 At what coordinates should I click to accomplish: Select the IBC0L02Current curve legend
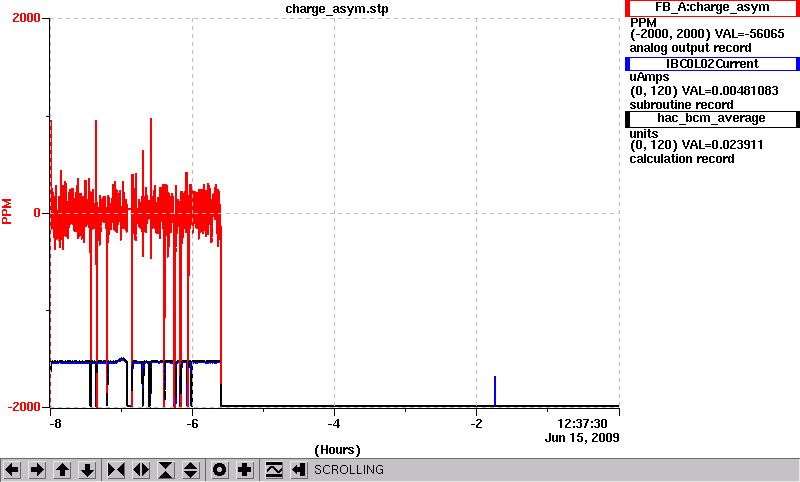[712, 64]
